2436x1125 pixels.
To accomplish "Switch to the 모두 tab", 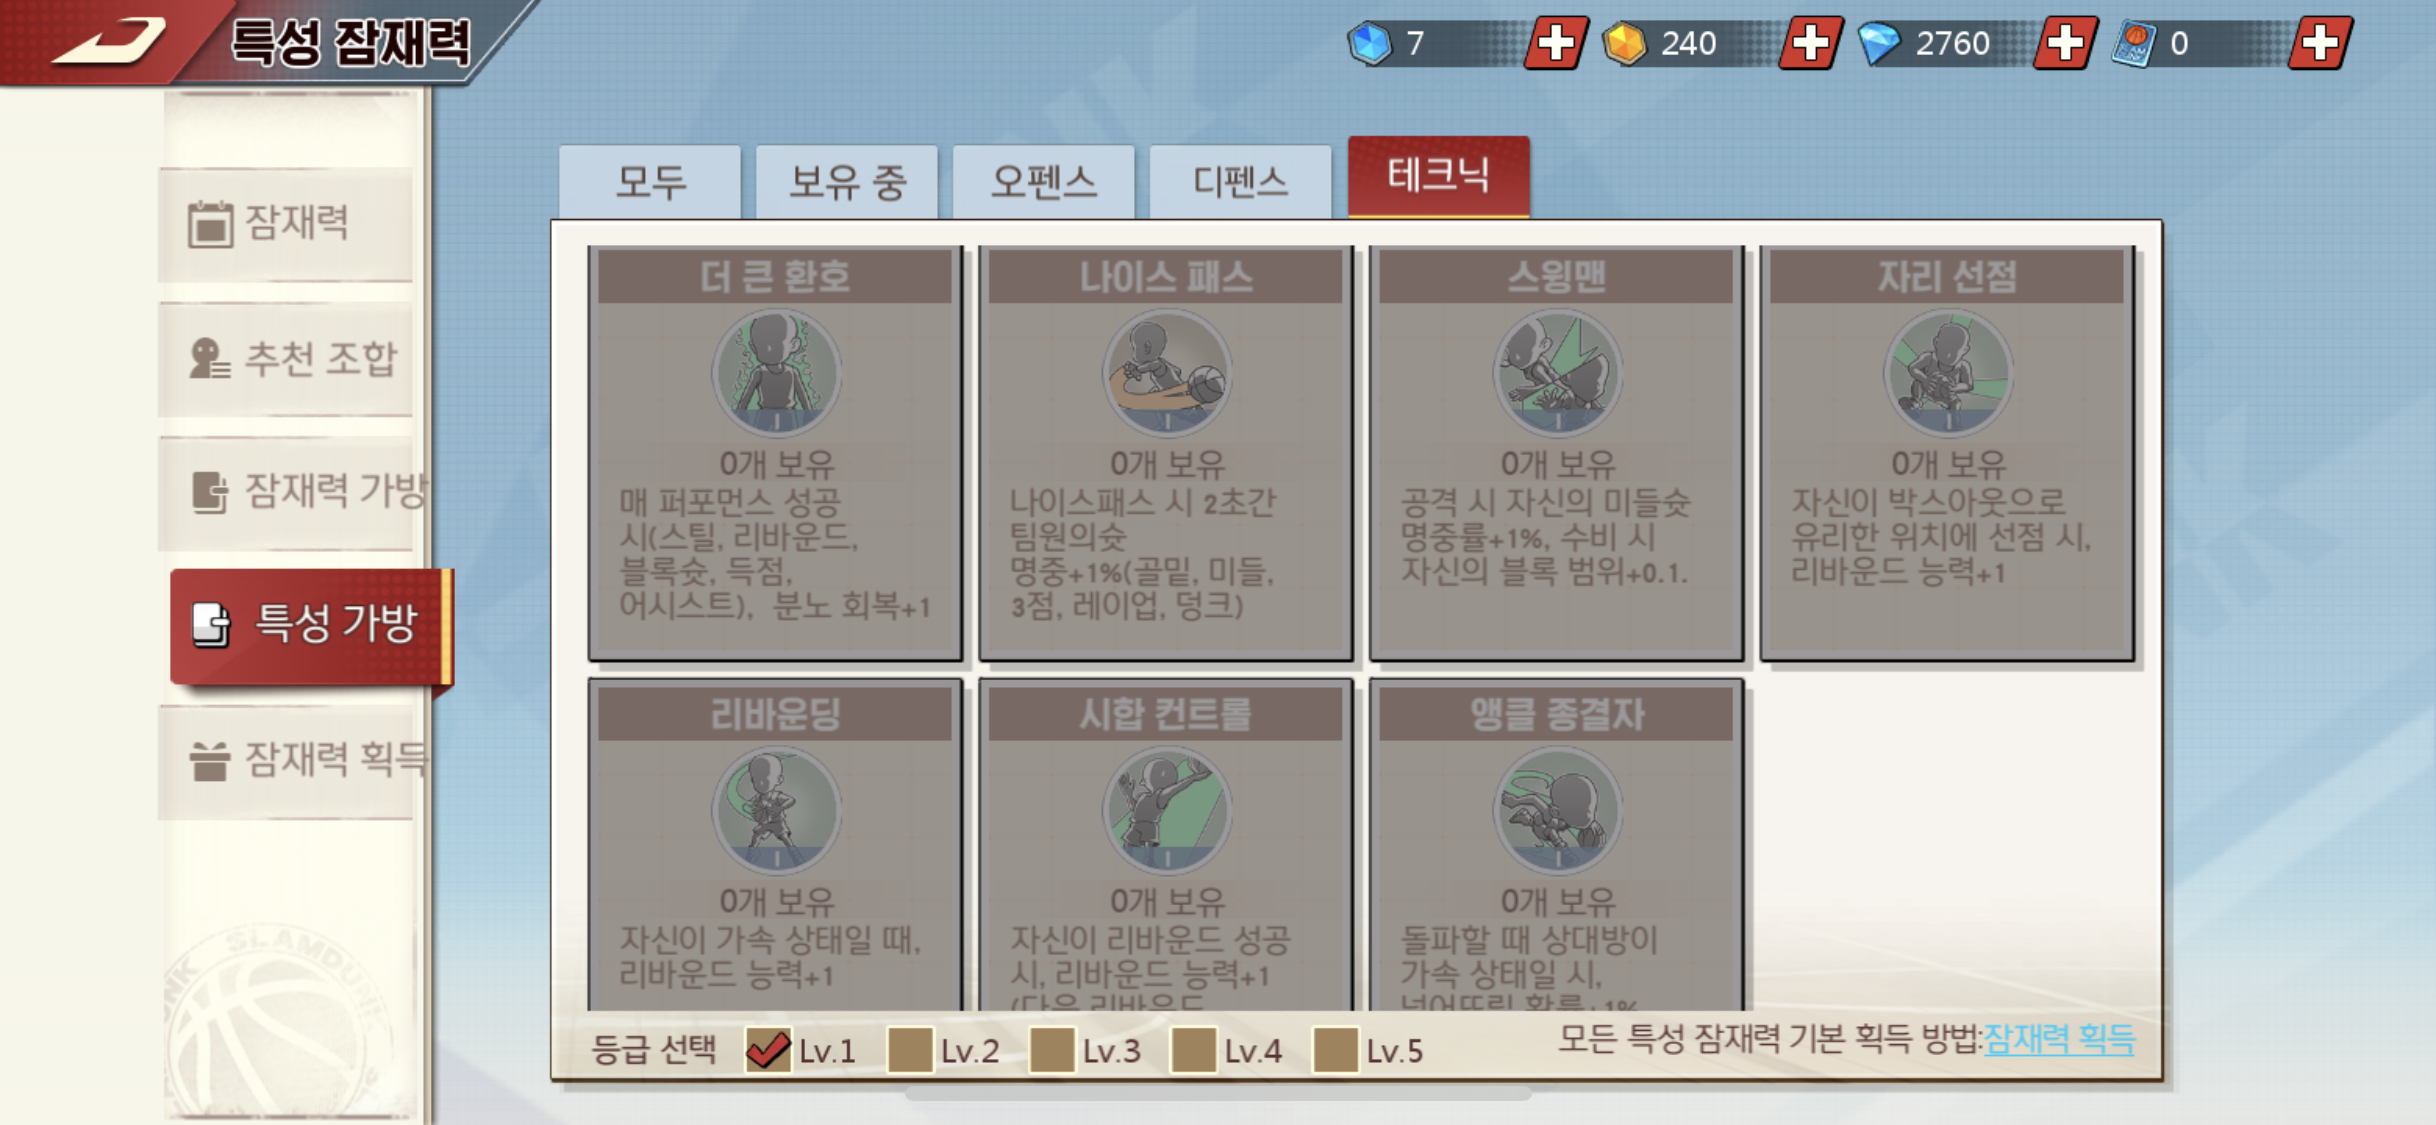I will coord(650,182).
